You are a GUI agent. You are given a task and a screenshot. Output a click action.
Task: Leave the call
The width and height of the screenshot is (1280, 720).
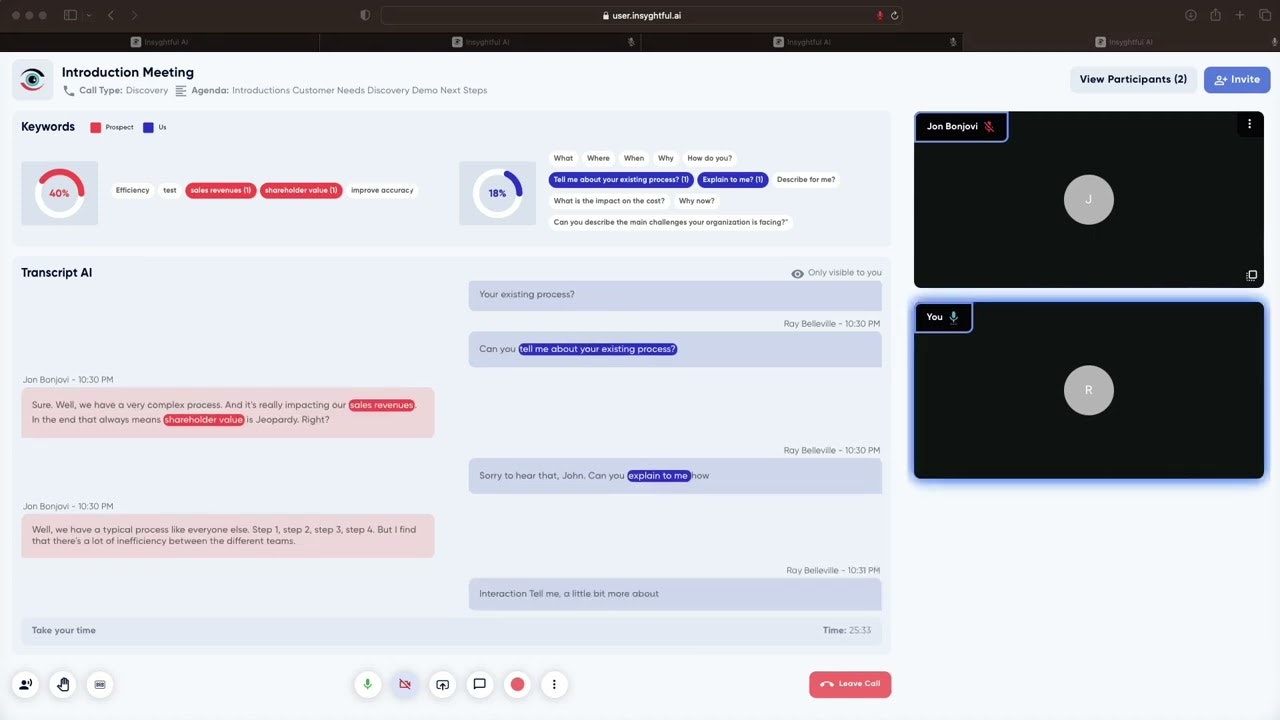pyautogui.click(x=850, y=684)
